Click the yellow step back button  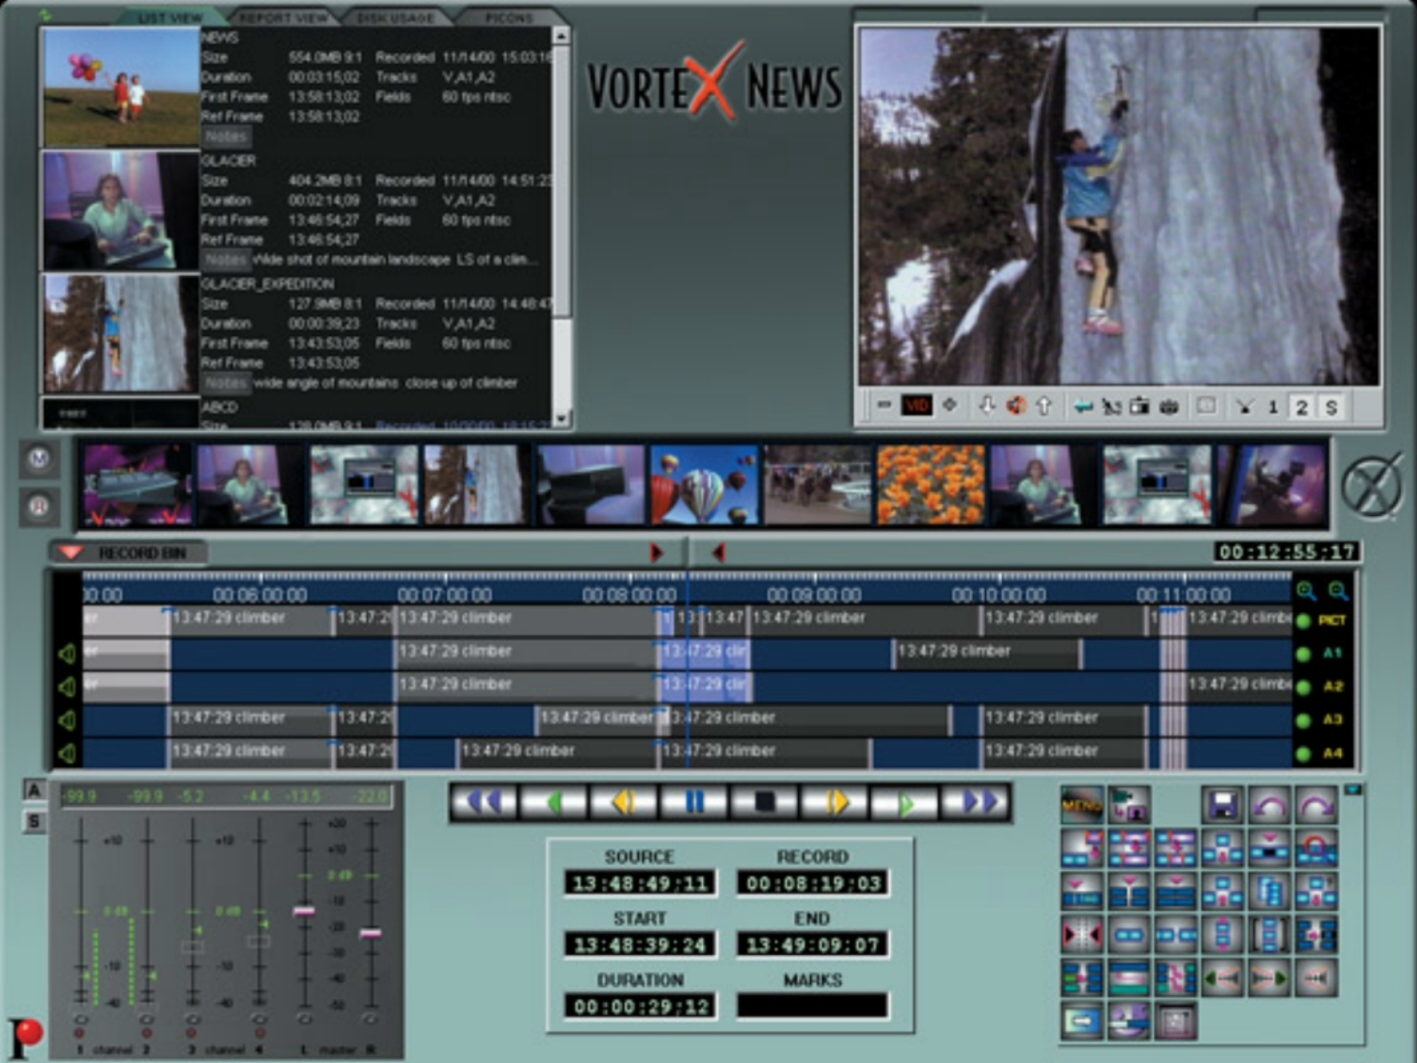tap(623, 802)
